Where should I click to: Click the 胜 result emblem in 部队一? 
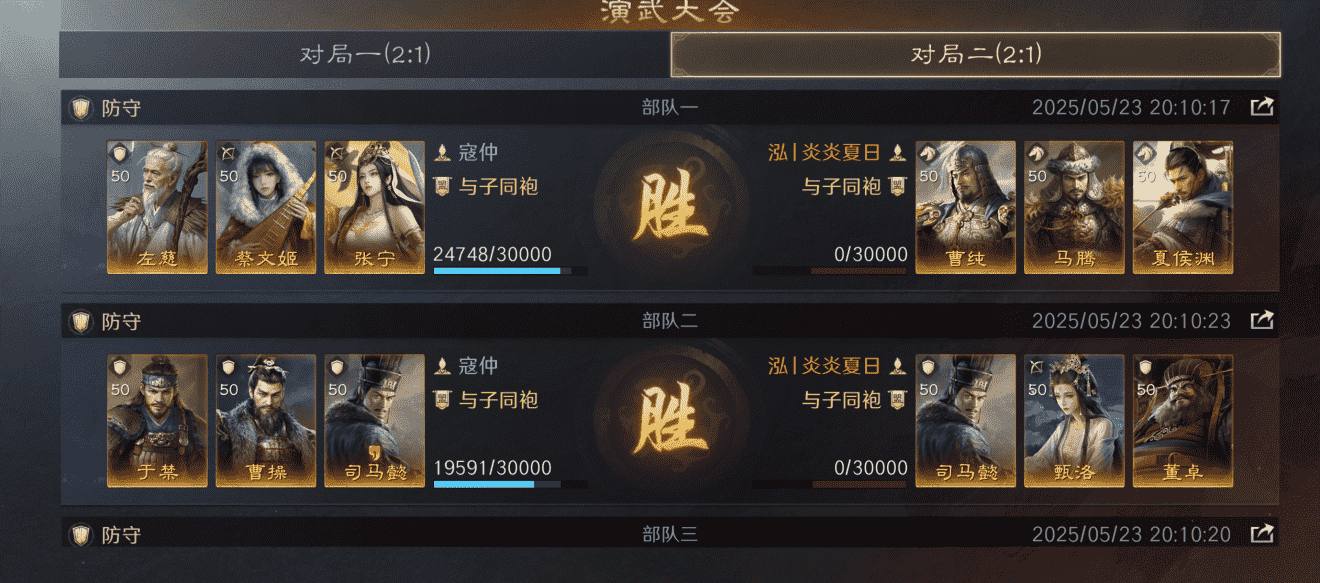point(670,207)
